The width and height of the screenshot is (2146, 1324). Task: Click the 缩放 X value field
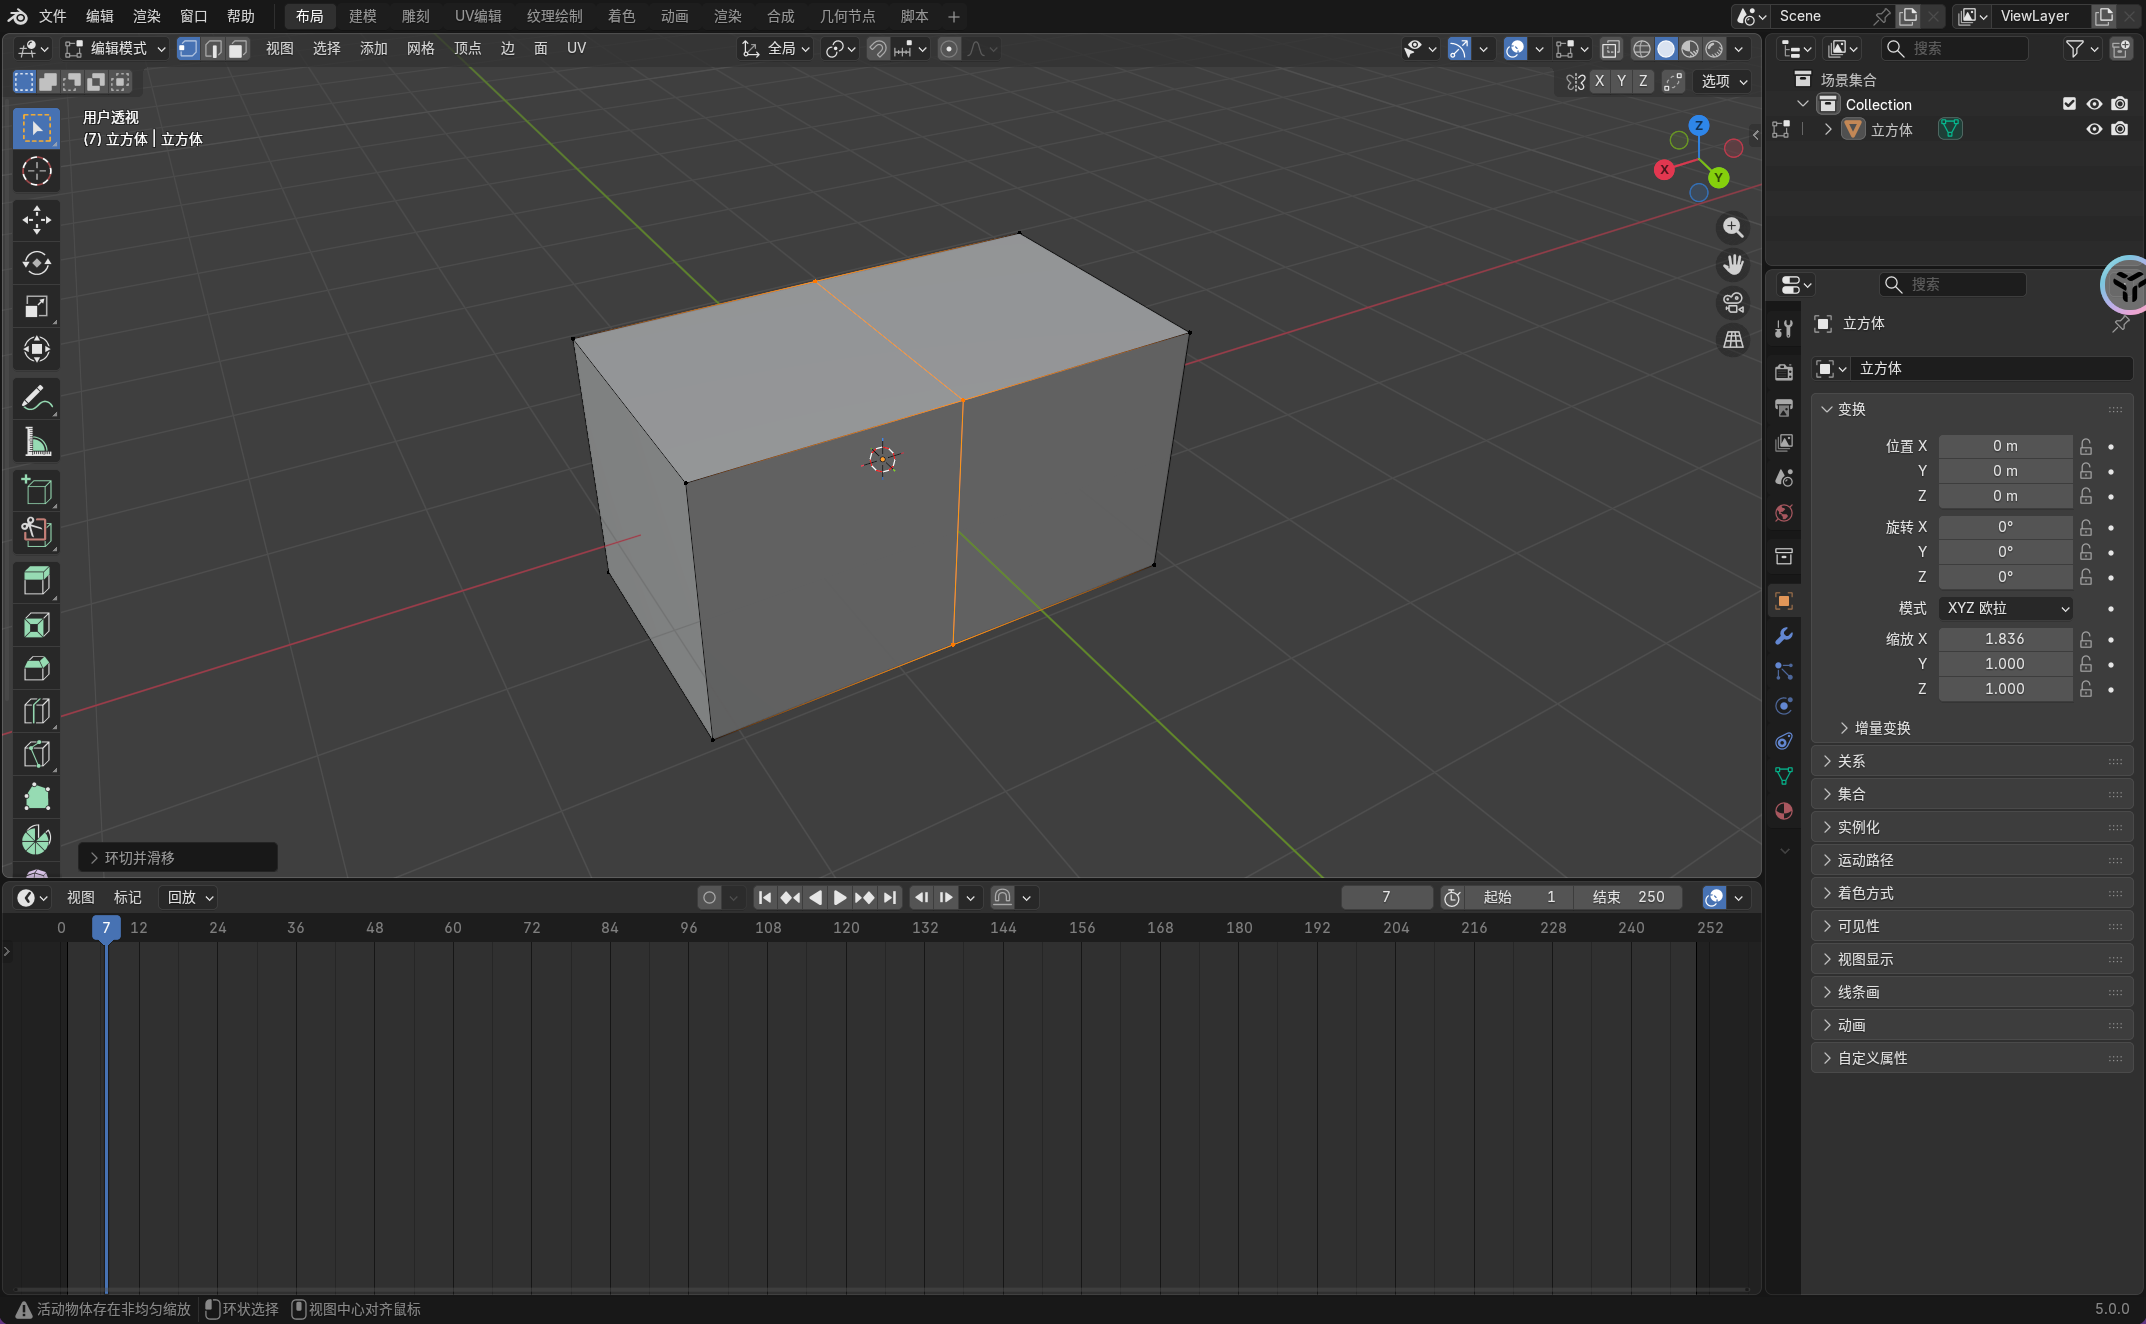click(x=2004, y=639)
